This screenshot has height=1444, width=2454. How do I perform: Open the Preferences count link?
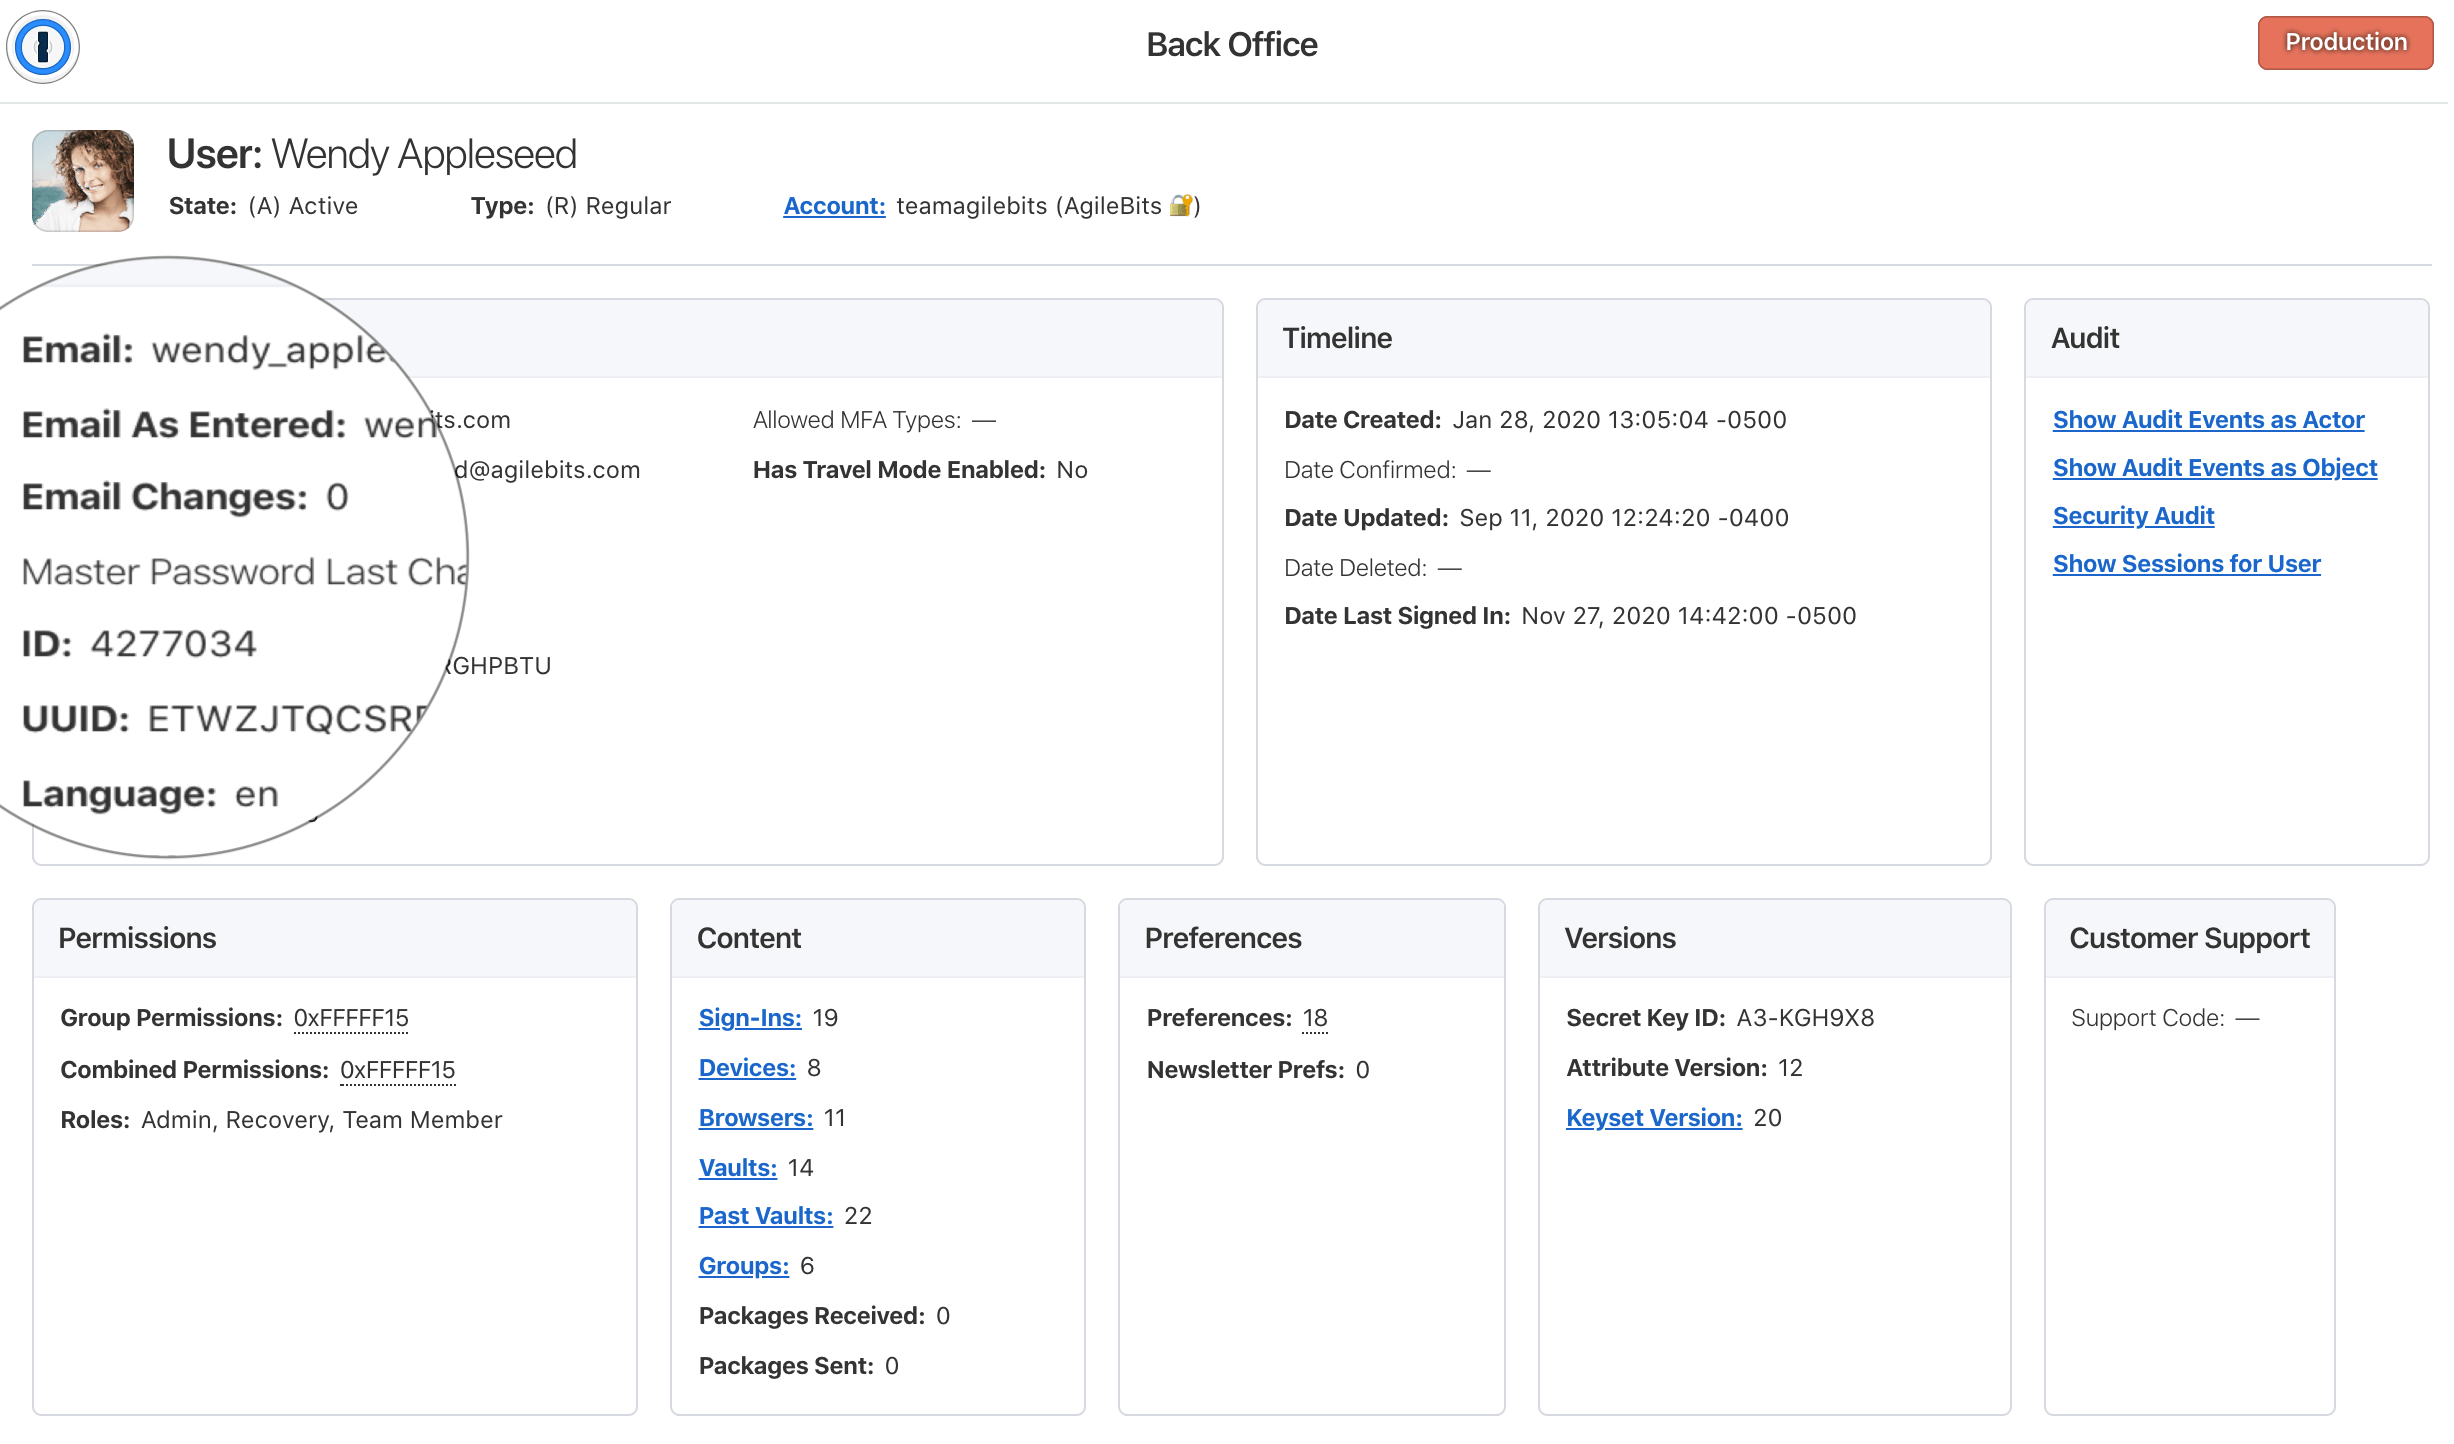(1315, 1017)
